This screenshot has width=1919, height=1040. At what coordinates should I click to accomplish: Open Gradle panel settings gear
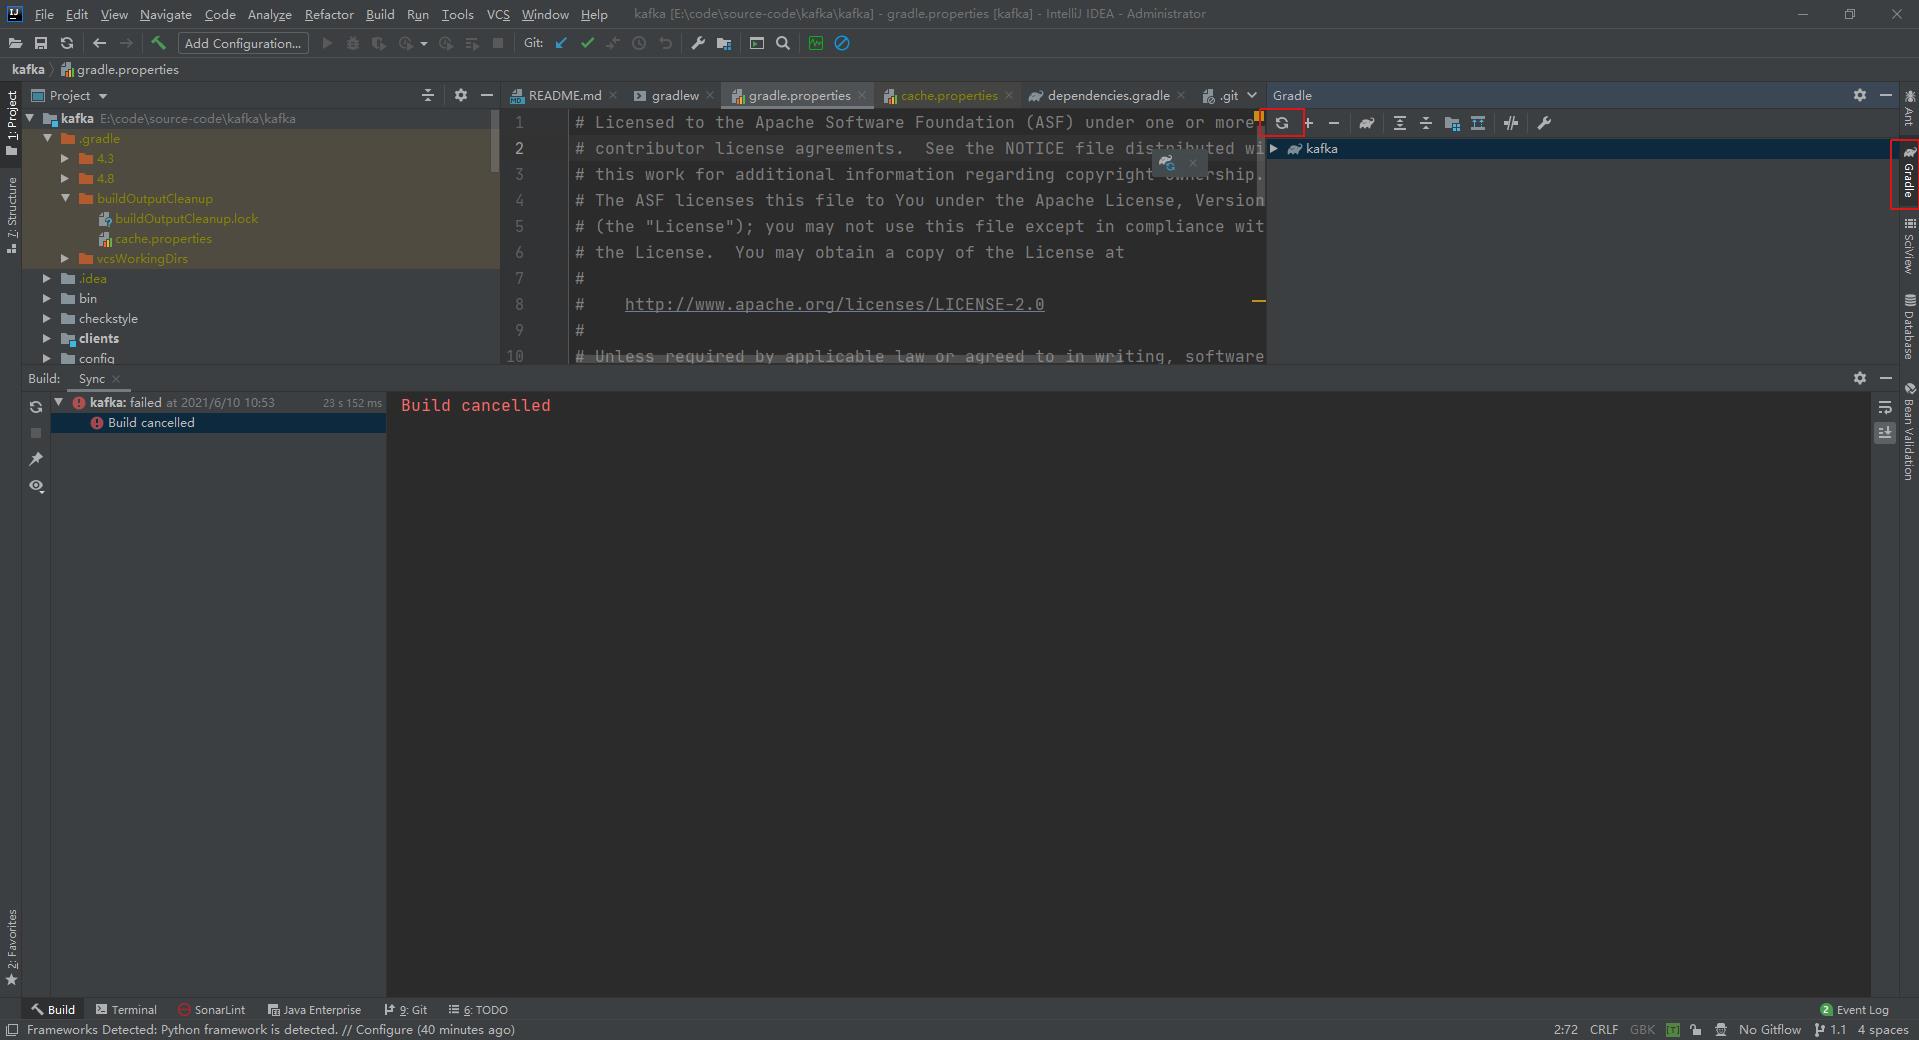point(1860,95)
